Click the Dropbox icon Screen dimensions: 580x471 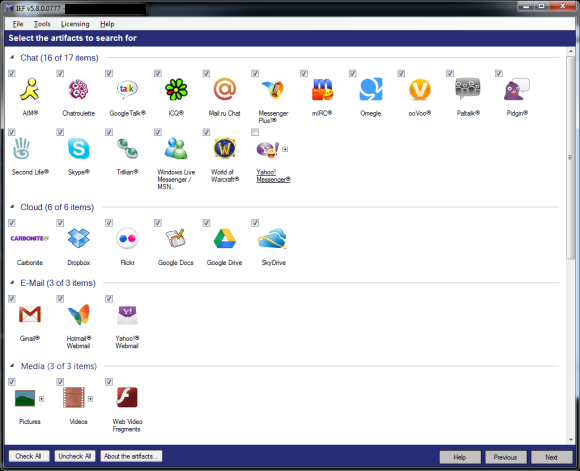tap(78, 238)
